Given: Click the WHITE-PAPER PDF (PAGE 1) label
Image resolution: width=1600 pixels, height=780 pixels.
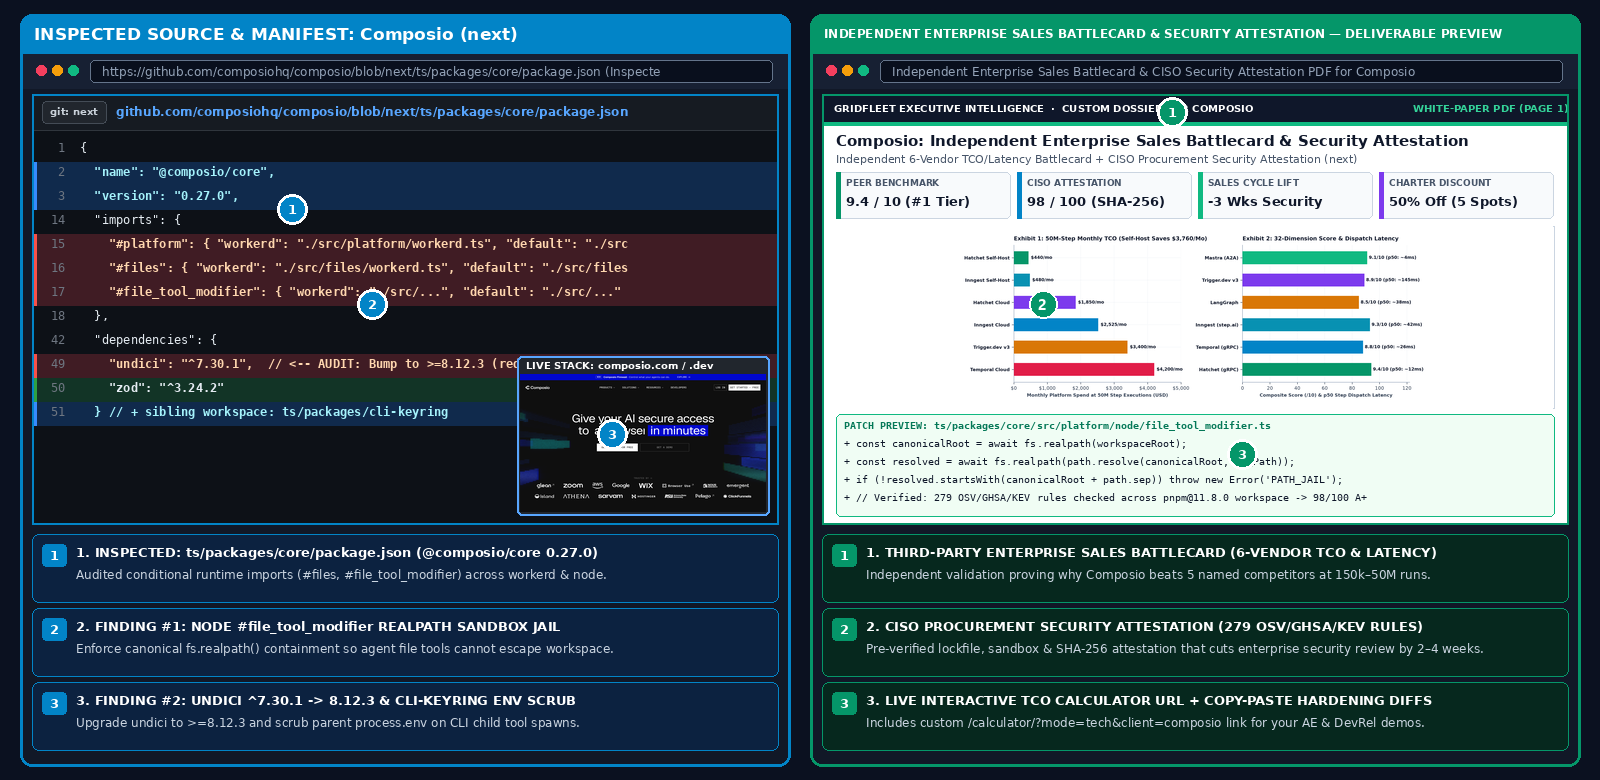Looking at the screenshot, I should [x=1489, y=109].
